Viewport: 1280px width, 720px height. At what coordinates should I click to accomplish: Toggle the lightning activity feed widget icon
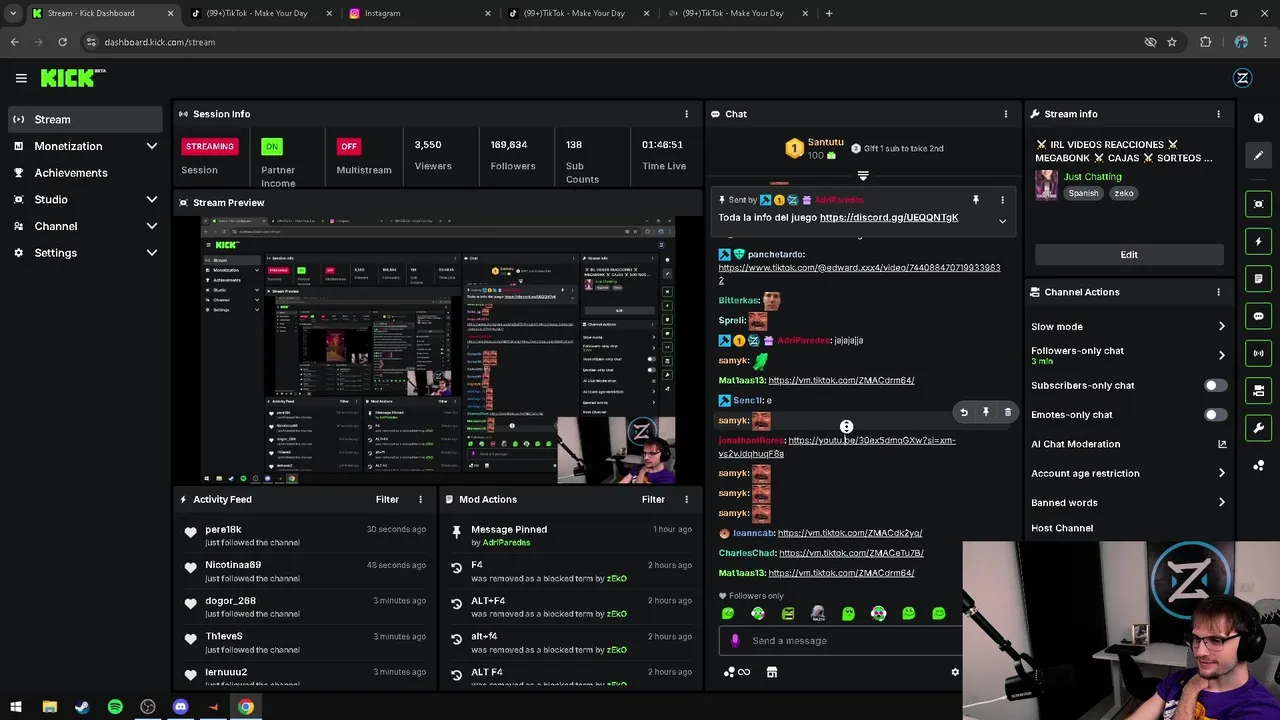click(x=1258, y=241)
